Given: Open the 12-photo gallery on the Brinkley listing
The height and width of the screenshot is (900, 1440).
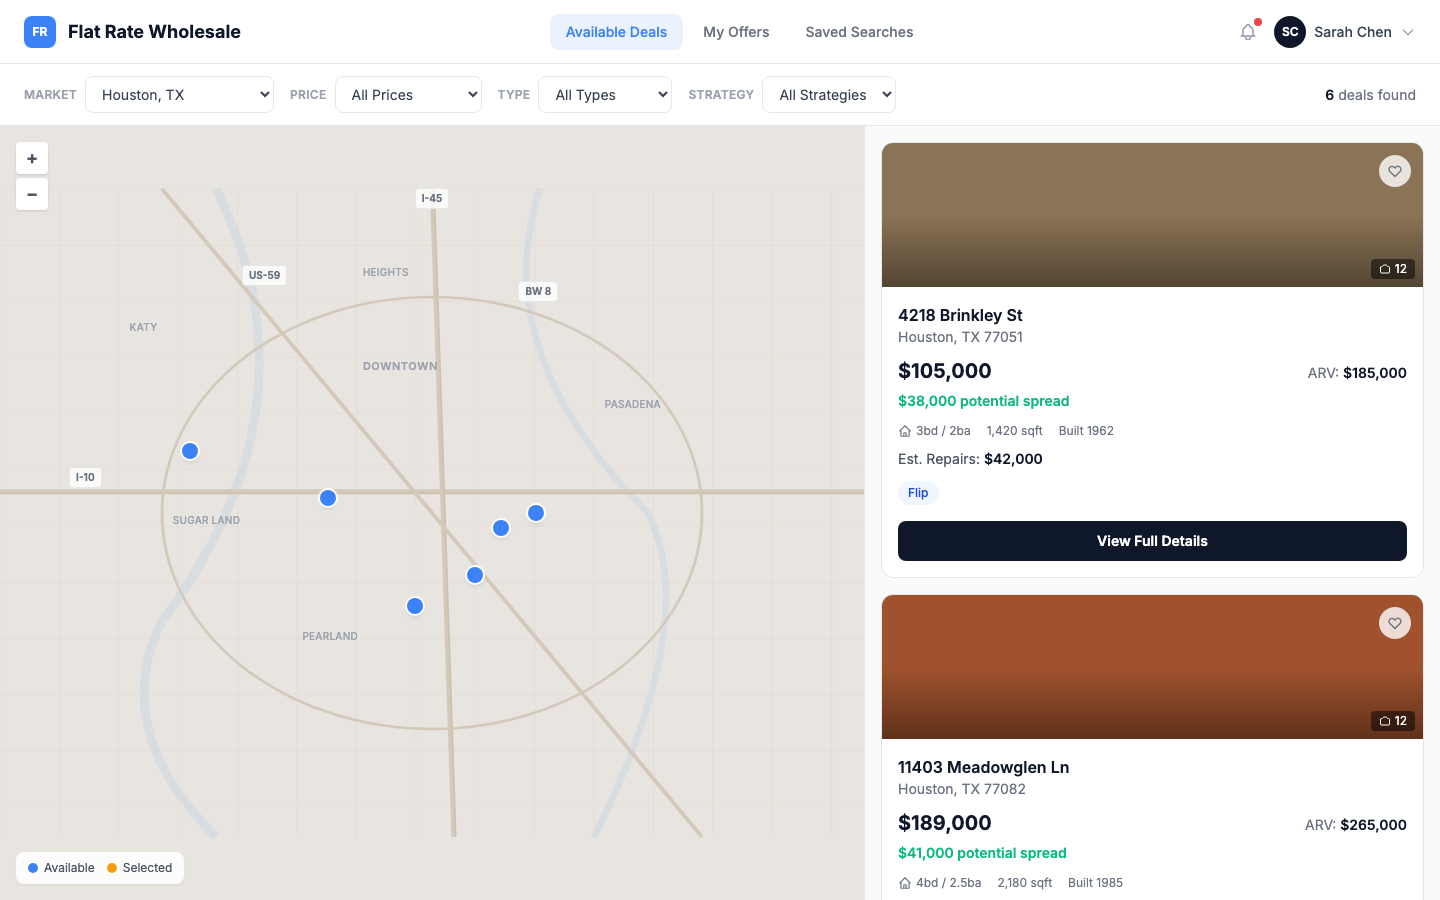Looking at the screenshot, I should (x=1392, y=268).
